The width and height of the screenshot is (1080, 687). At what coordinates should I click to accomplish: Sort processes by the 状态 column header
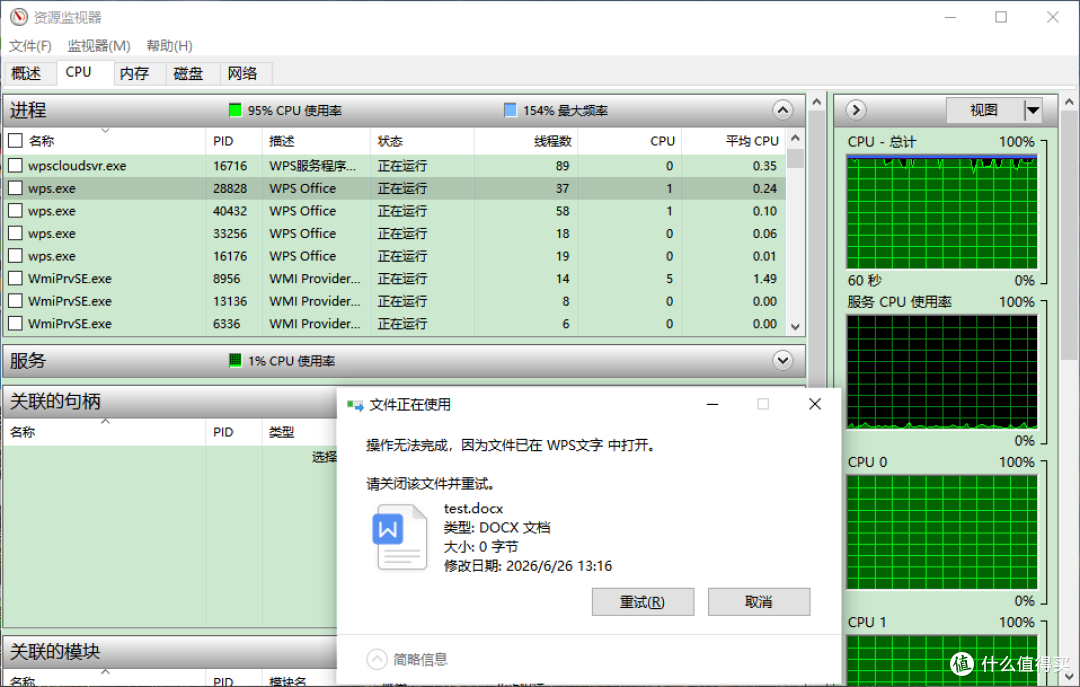(422, 141)
